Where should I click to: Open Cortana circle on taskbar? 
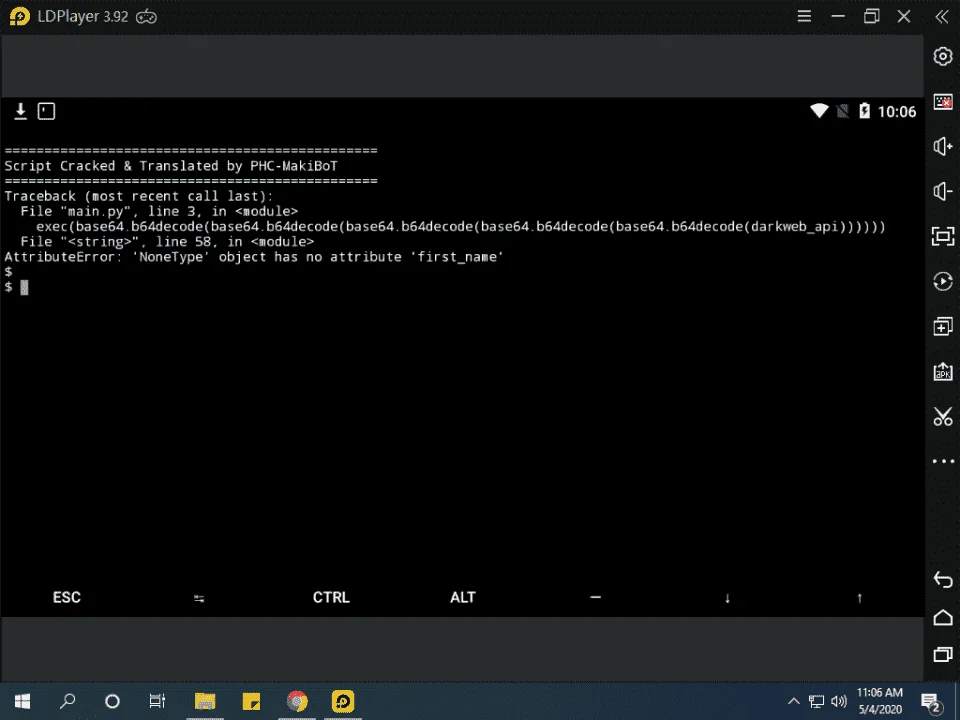pyautogui.click(x=112, y=701)
